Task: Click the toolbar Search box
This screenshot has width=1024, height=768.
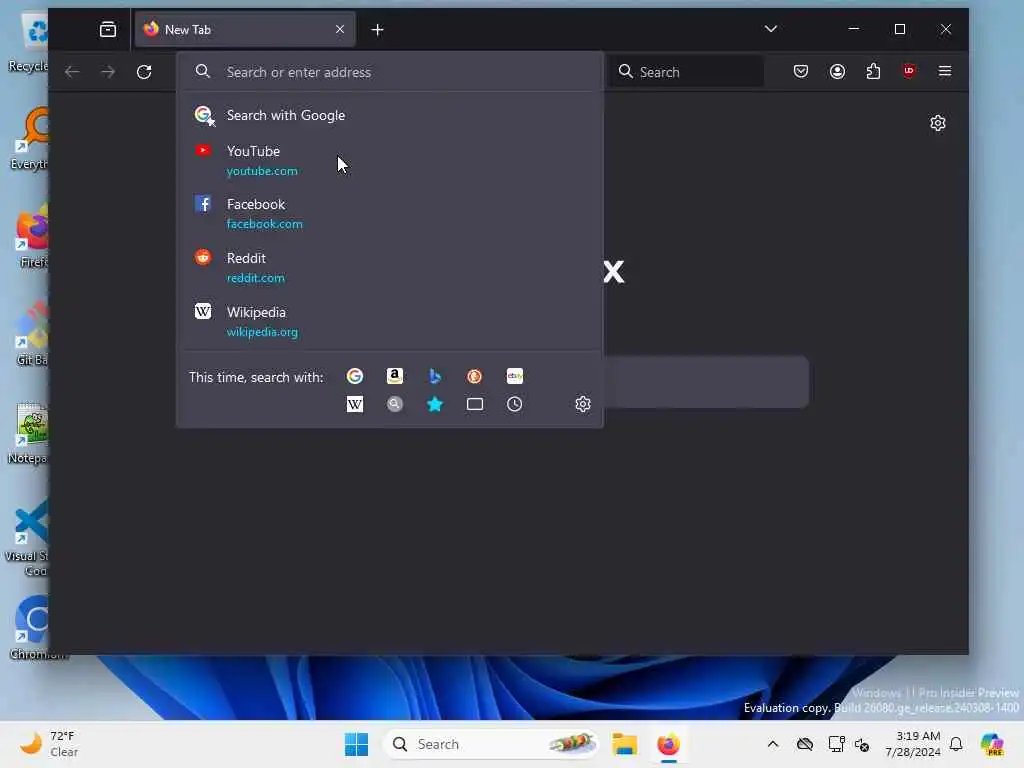Action: [x=687, y=72]
